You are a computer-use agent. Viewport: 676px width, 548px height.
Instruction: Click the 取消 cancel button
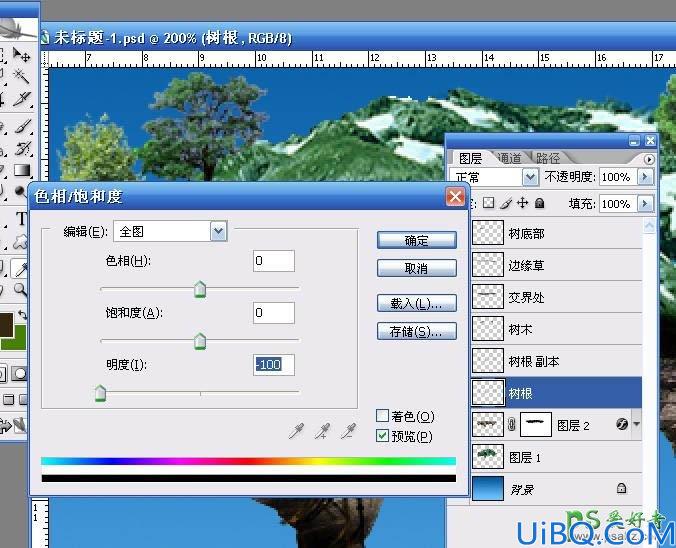tap(416, 268)
